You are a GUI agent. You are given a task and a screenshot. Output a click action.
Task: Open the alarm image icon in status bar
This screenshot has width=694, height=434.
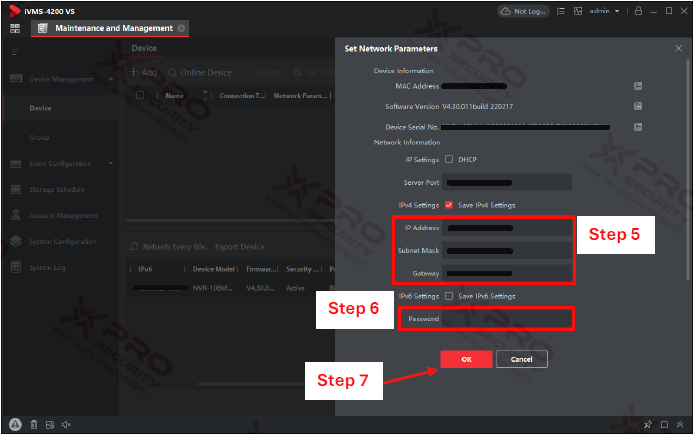point(50,425)
